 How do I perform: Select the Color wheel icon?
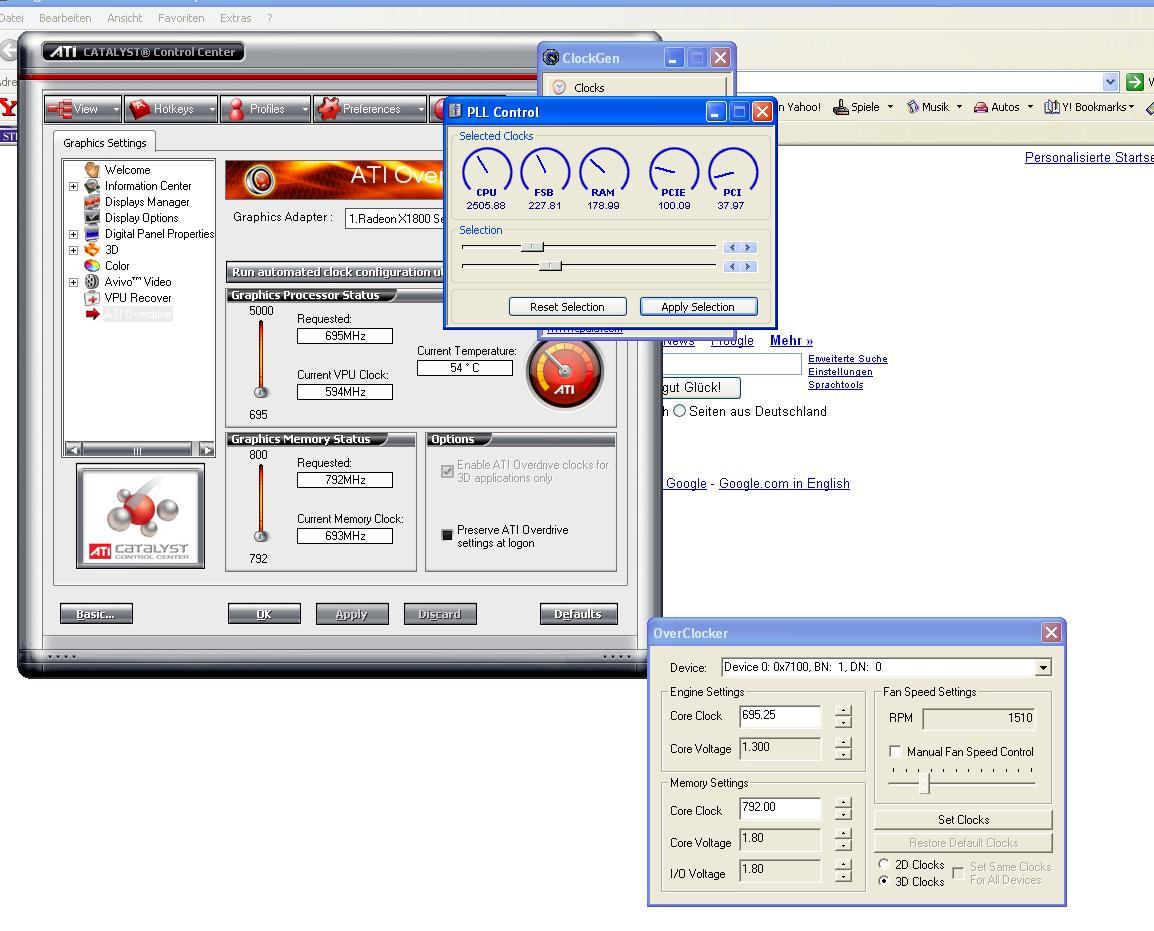(x=92, y=266)
